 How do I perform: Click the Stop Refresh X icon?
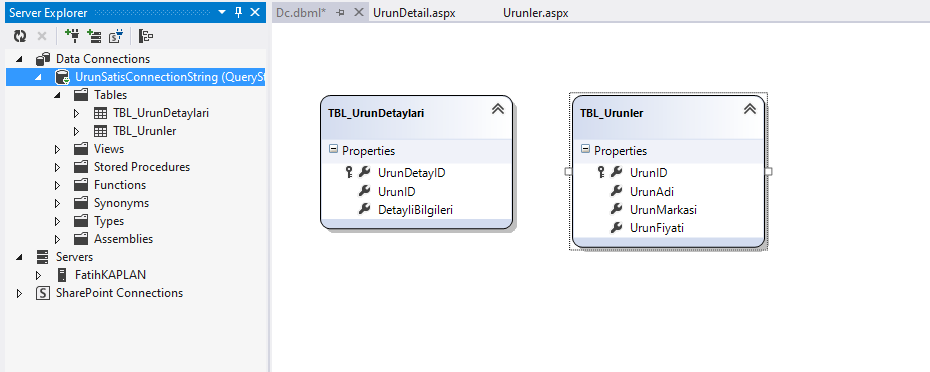[x=42, y=37]
